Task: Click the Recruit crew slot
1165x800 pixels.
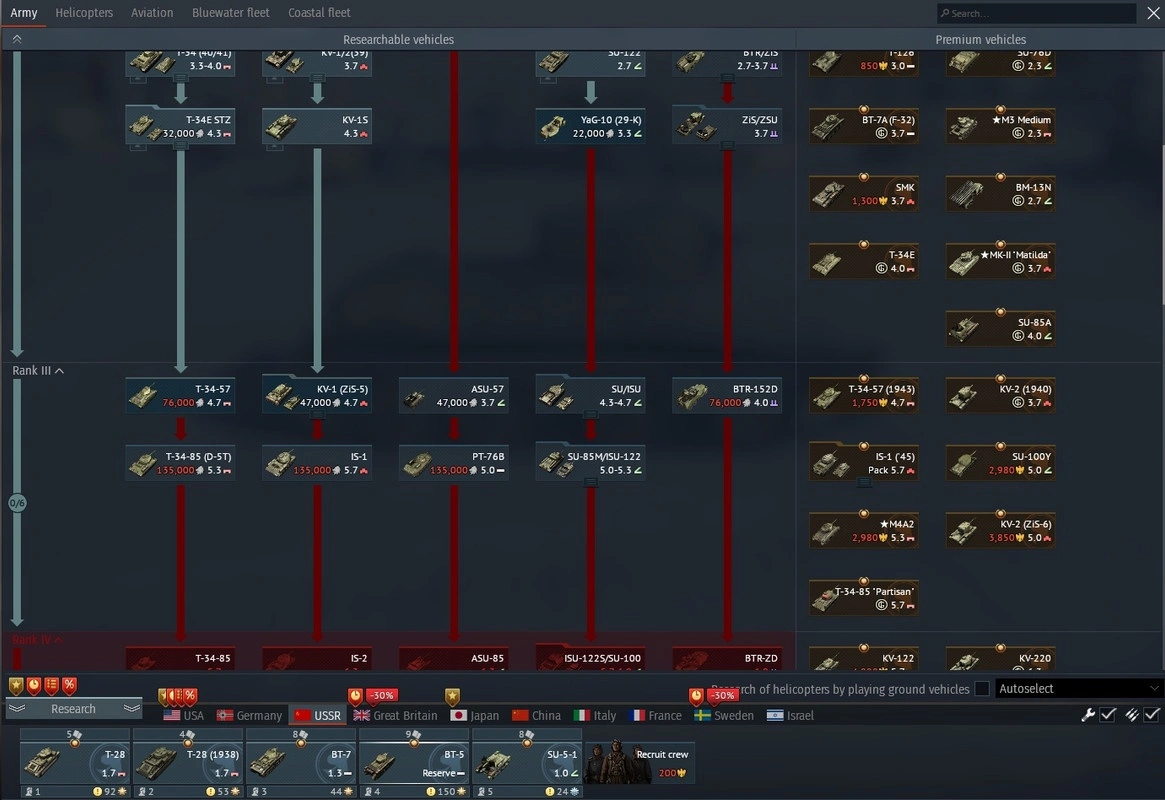Action: pos(640,763)
